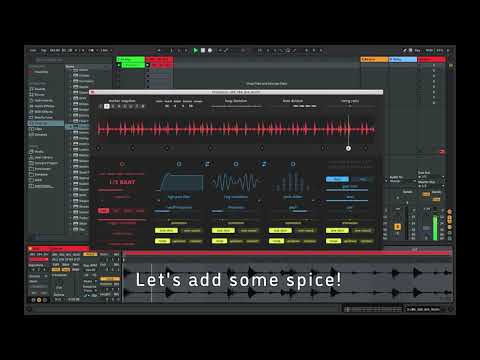Image resolution: width=480 pixels, height=360 pixels.
Task: Click upper yellow button under the waveform module
Action: click(223, 230)
